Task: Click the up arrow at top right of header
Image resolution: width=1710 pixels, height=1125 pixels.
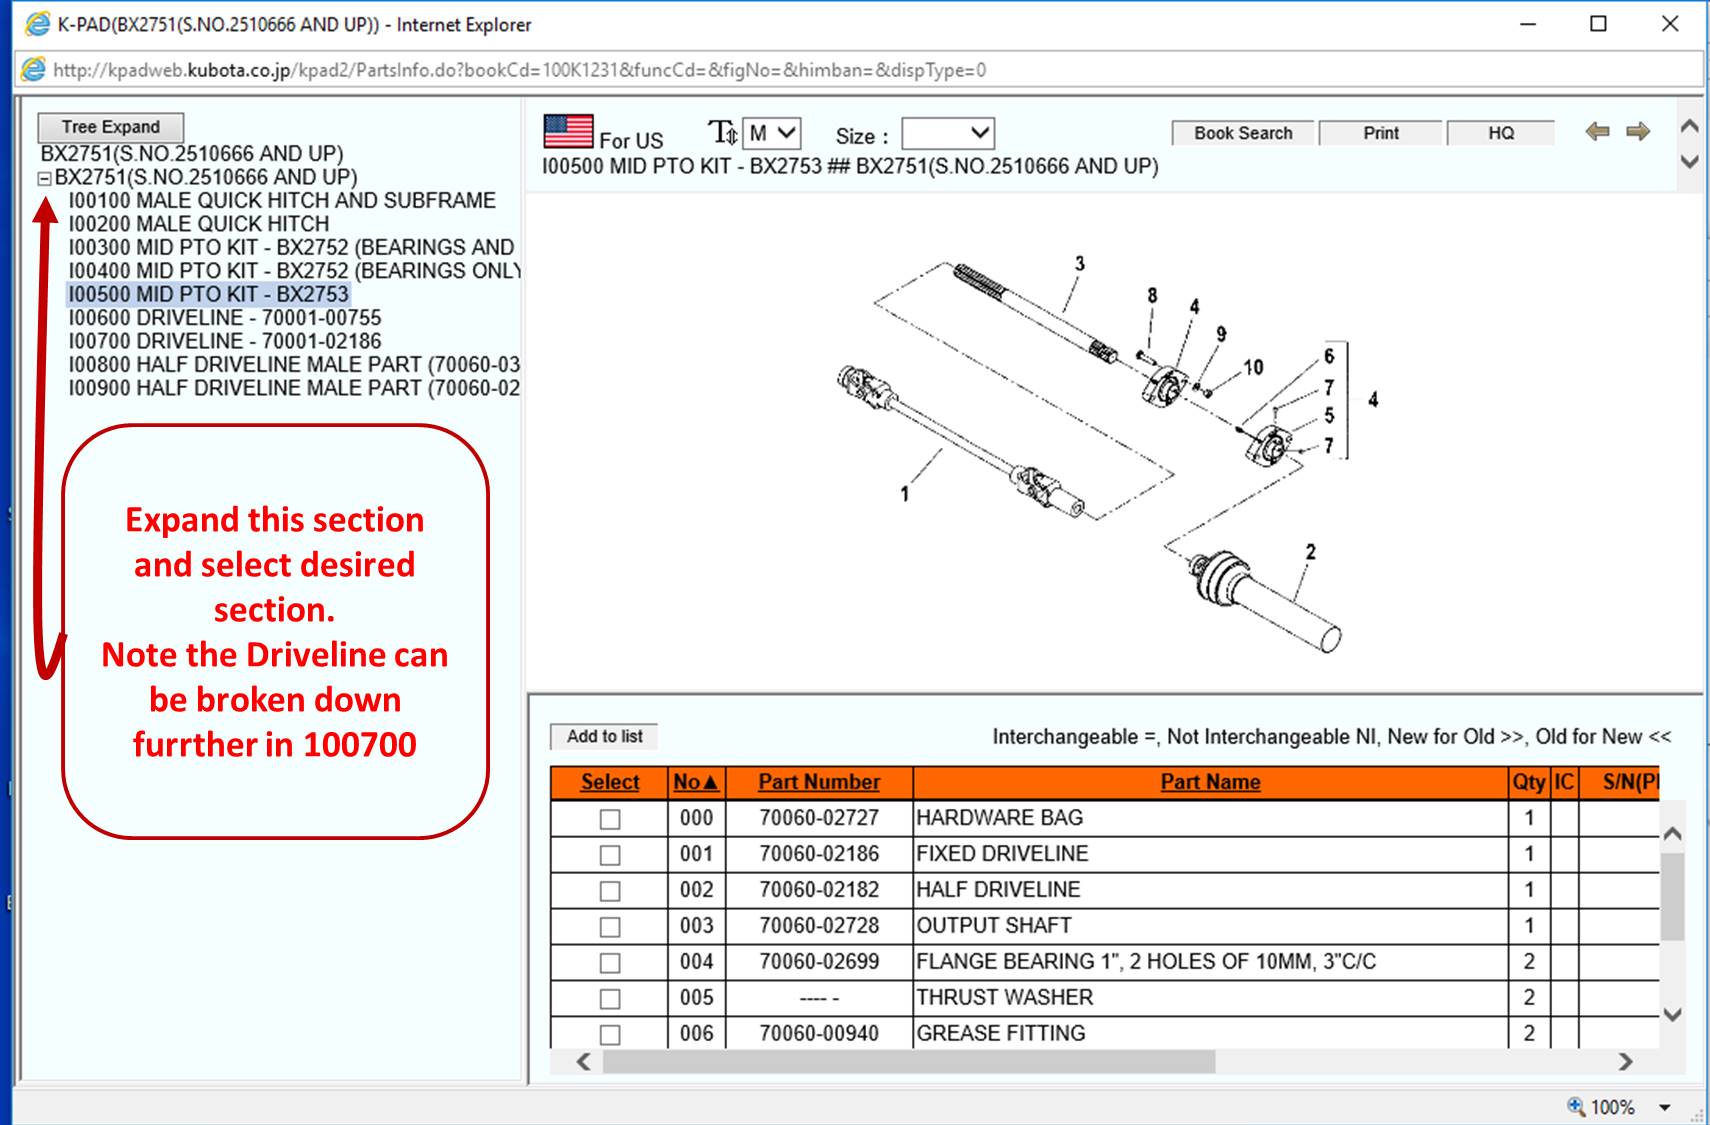Action: (x=1690, y=126)
